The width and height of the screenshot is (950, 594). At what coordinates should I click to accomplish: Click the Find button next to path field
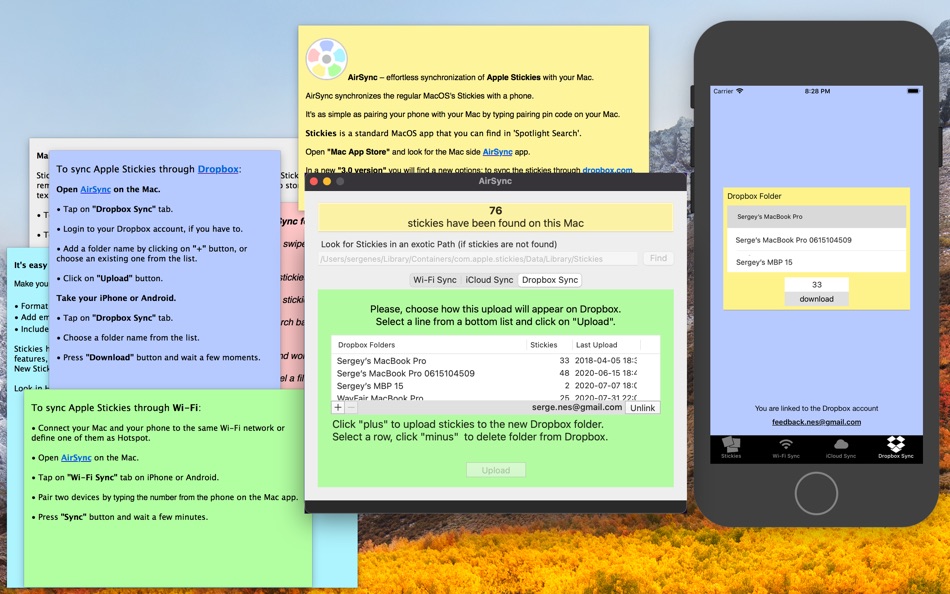[x=658, y=258]
